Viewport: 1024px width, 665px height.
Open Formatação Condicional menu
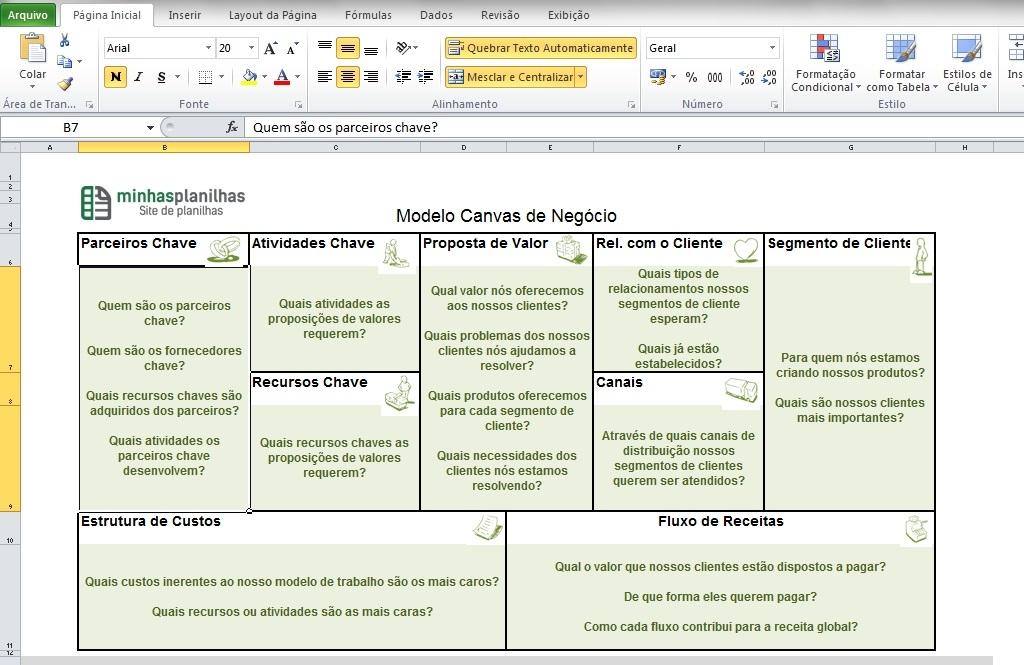825,63
